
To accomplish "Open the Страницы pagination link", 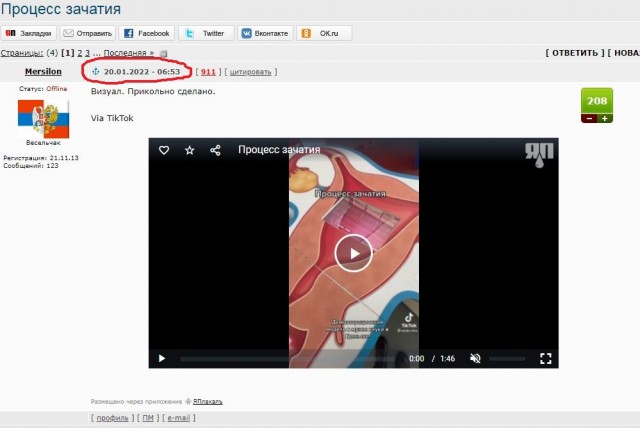I will pyautogui.click(x=22, y=53).
